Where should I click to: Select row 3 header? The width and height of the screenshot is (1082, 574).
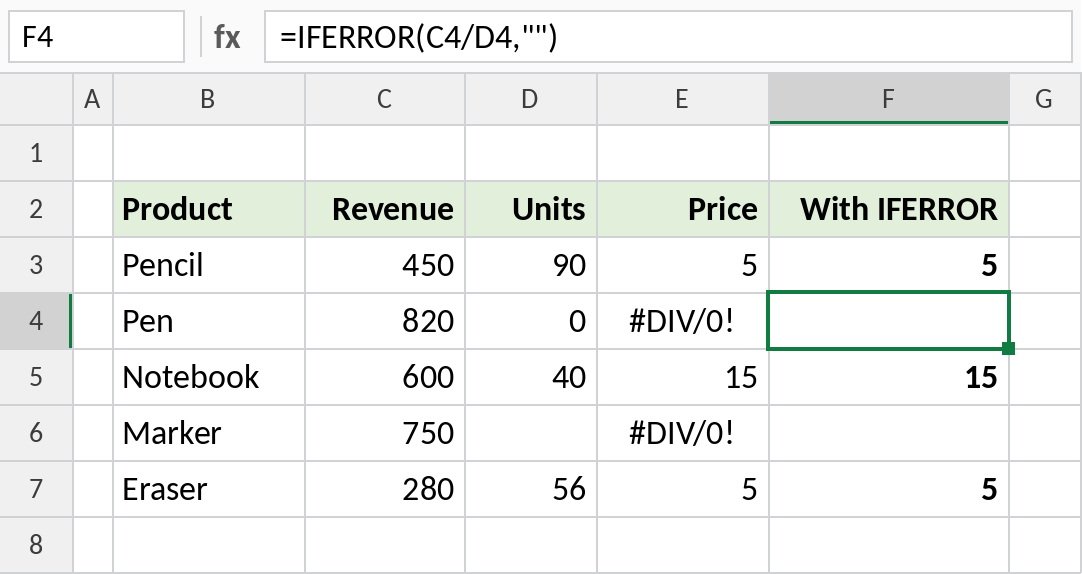pyautogui.click(x=36, y=265)
